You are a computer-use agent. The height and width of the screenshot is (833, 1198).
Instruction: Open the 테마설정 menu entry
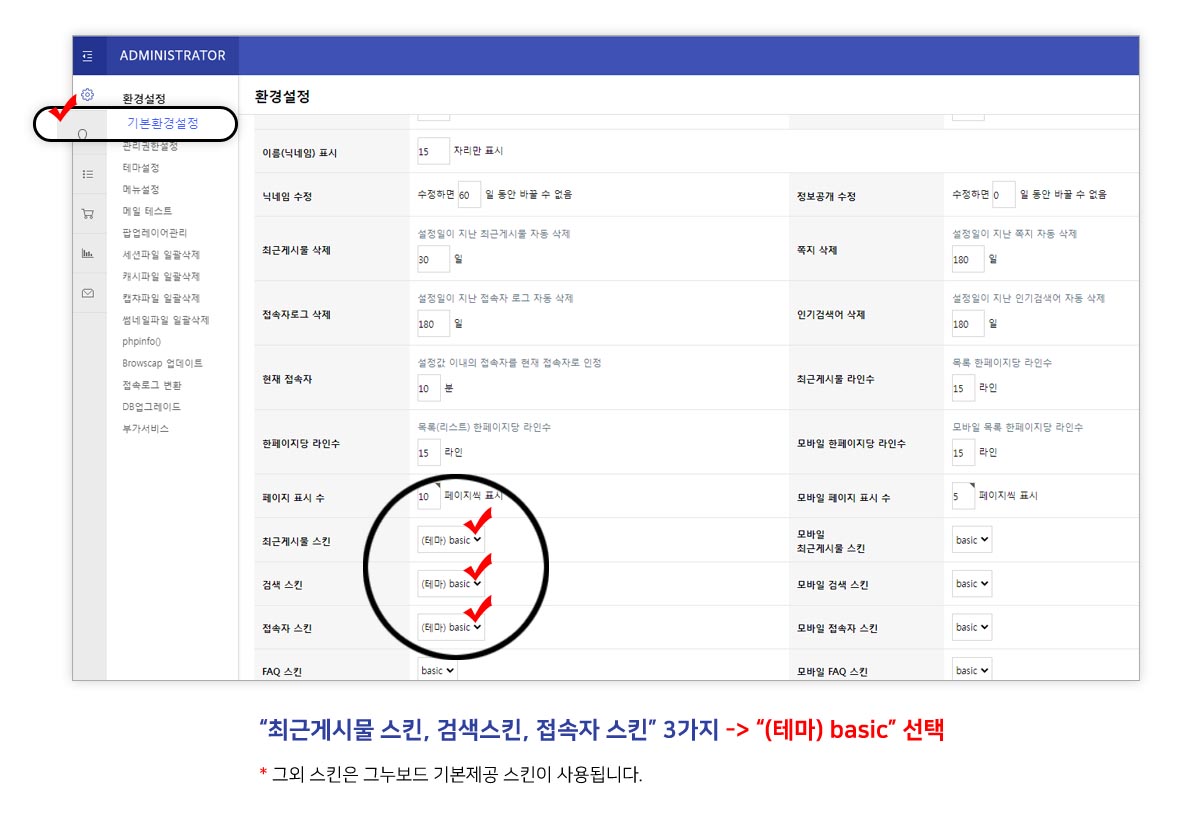(143, 166)
